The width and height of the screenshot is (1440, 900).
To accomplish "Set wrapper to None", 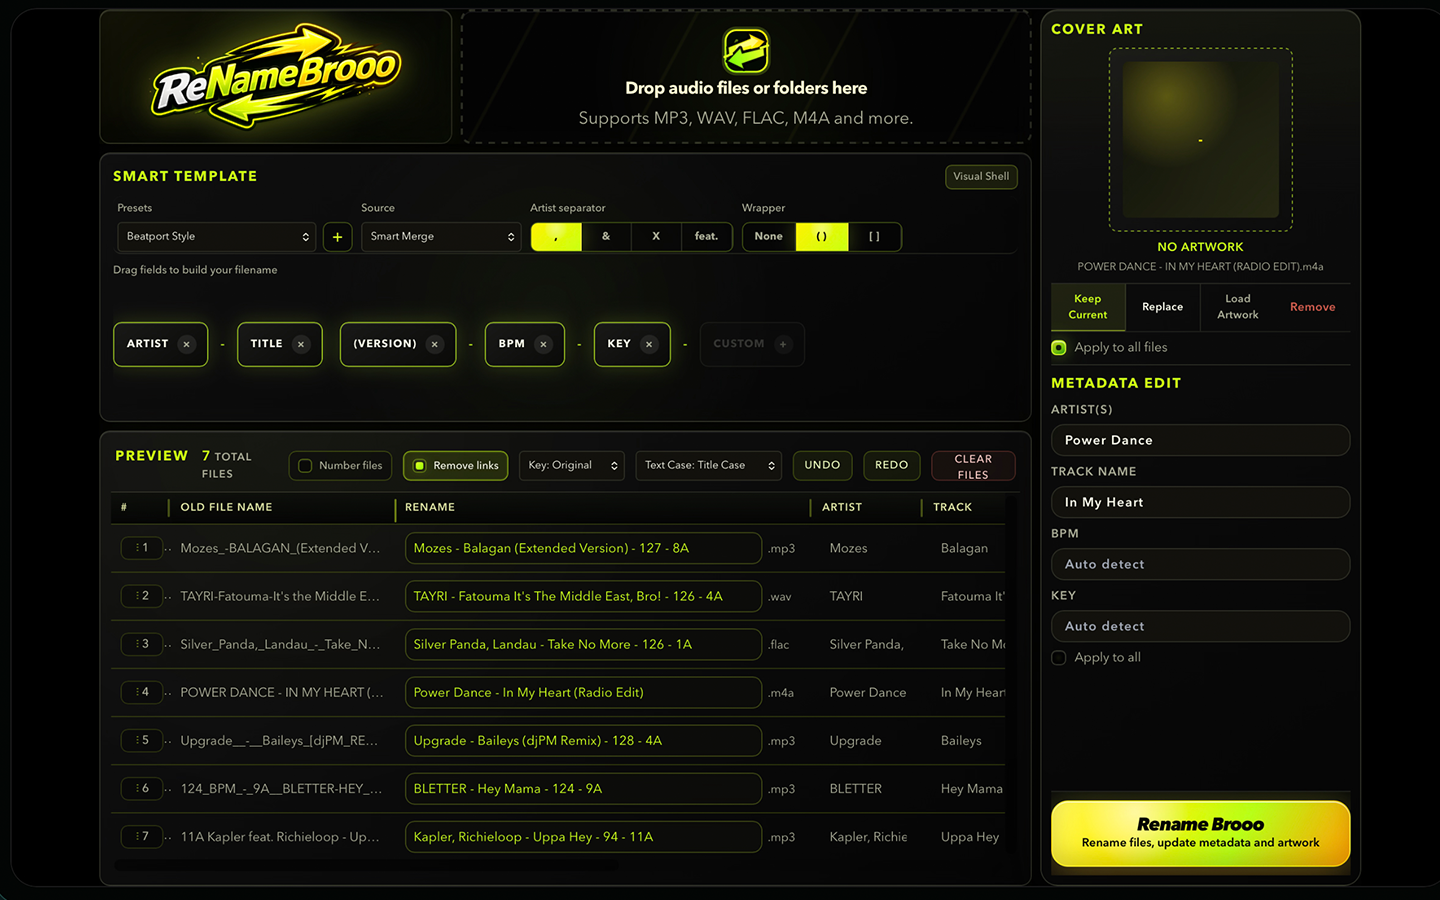I will [769, 237].
